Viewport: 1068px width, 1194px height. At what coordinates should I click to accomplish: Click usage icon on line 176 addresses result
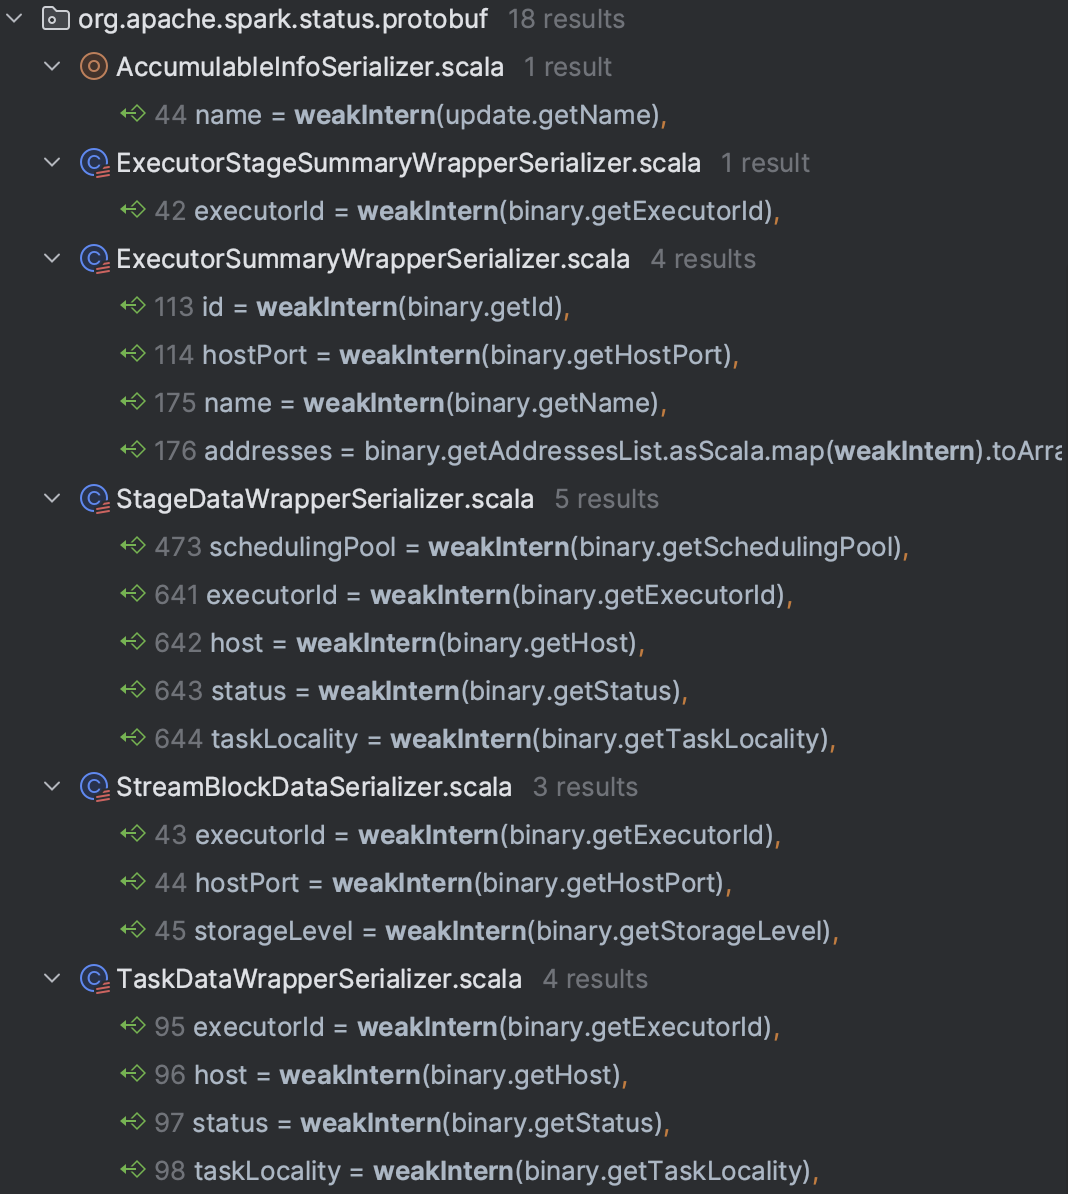(132, 449)
